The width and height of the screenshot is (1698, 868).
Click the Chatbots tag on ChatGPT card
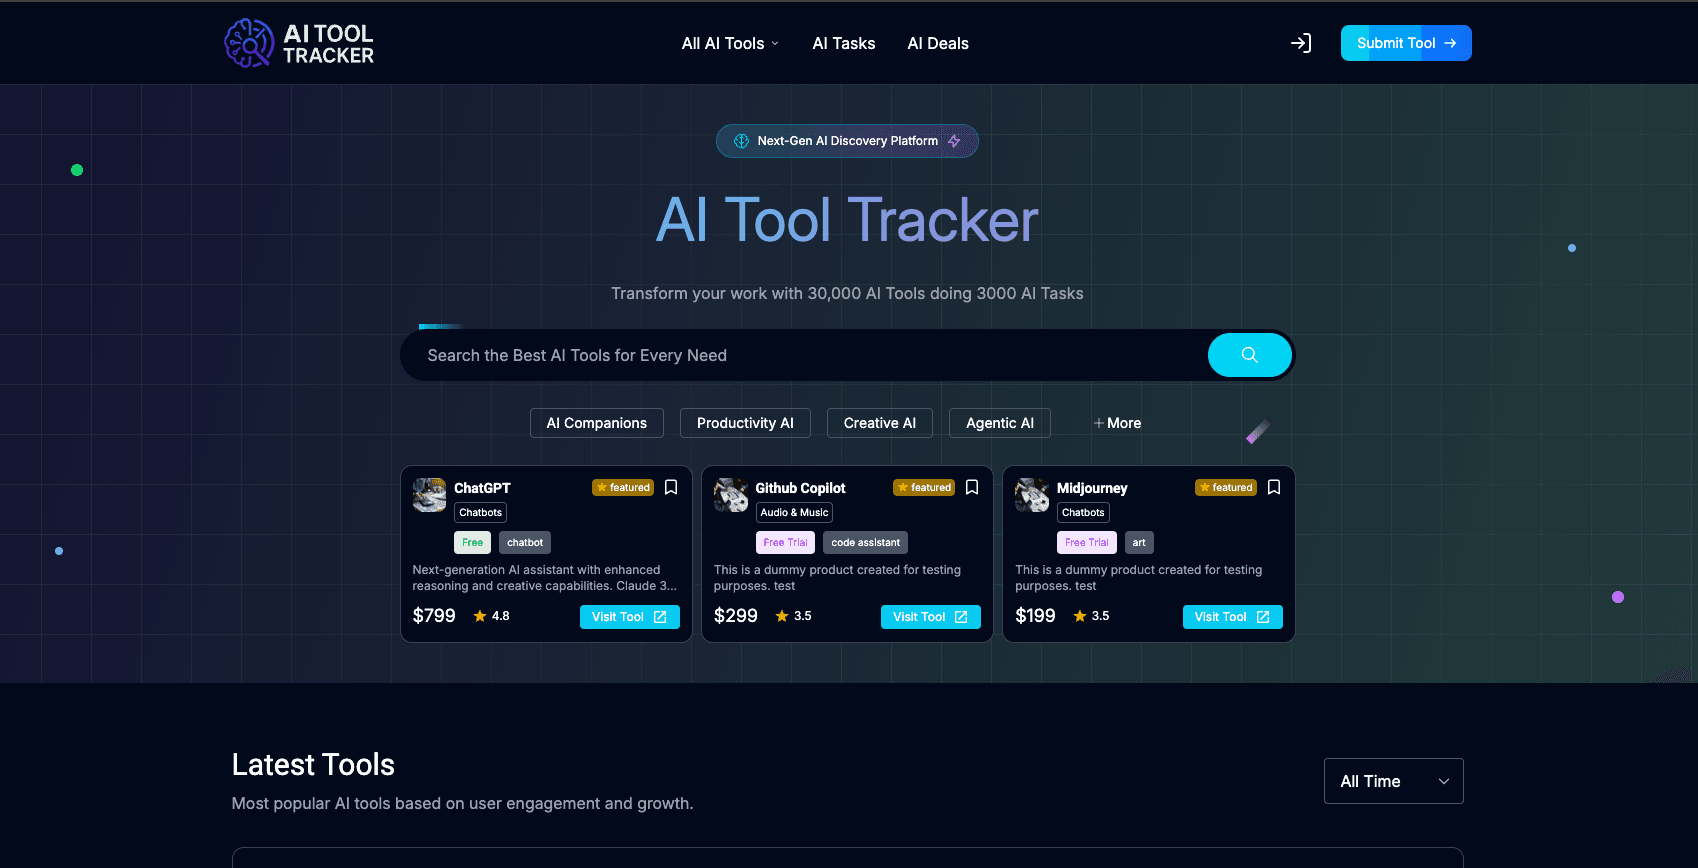[x=481, y=513]
